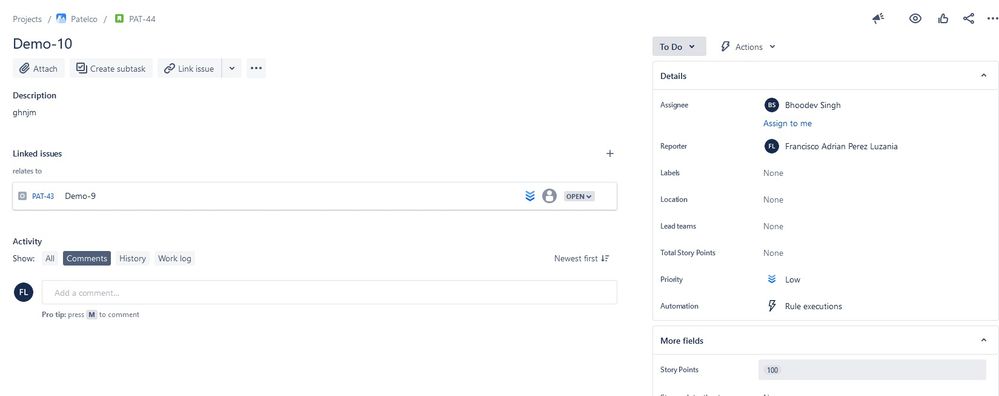Open the To Do status dropdown
This screenshot has width=999, height=396.
tap(679, 46)
